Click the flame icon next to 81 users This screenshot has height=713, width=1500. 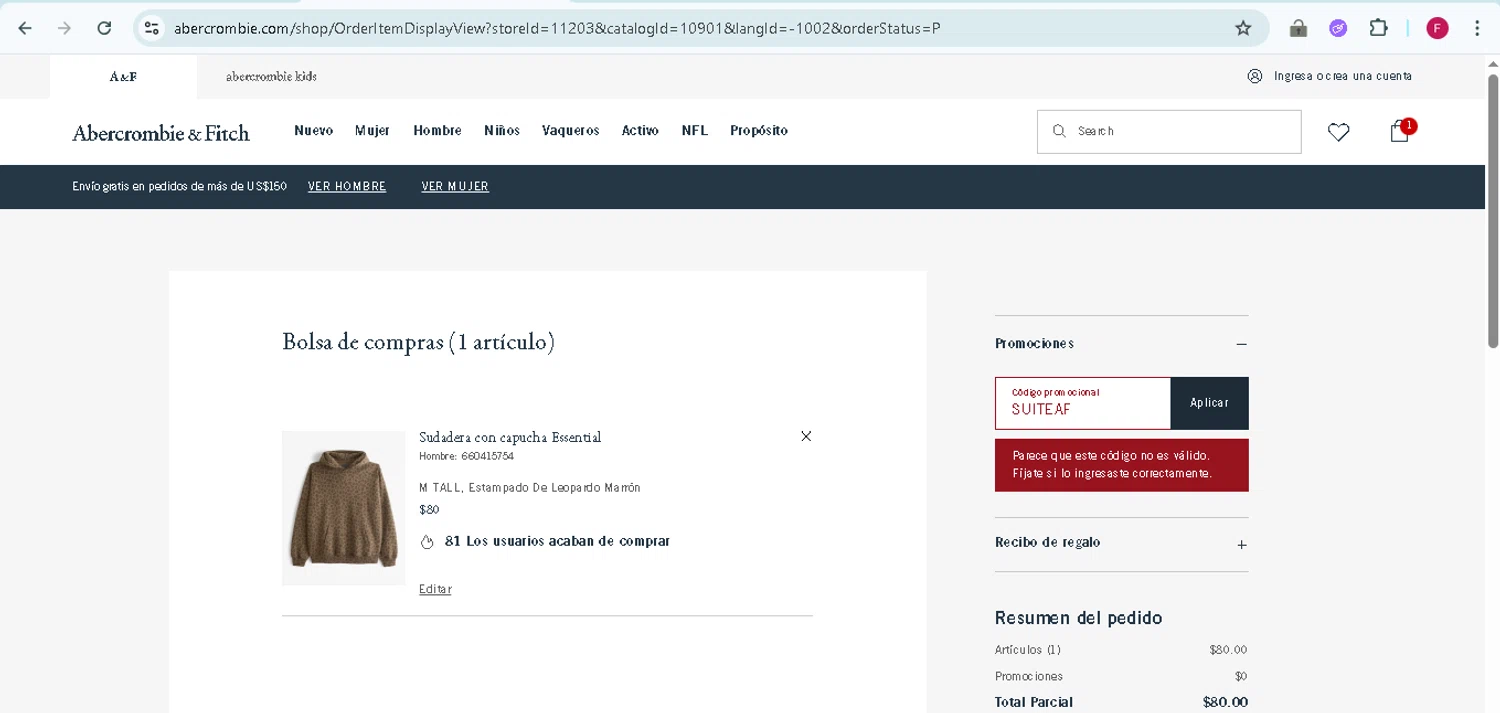pyautogui.click(x=427, y=542)
